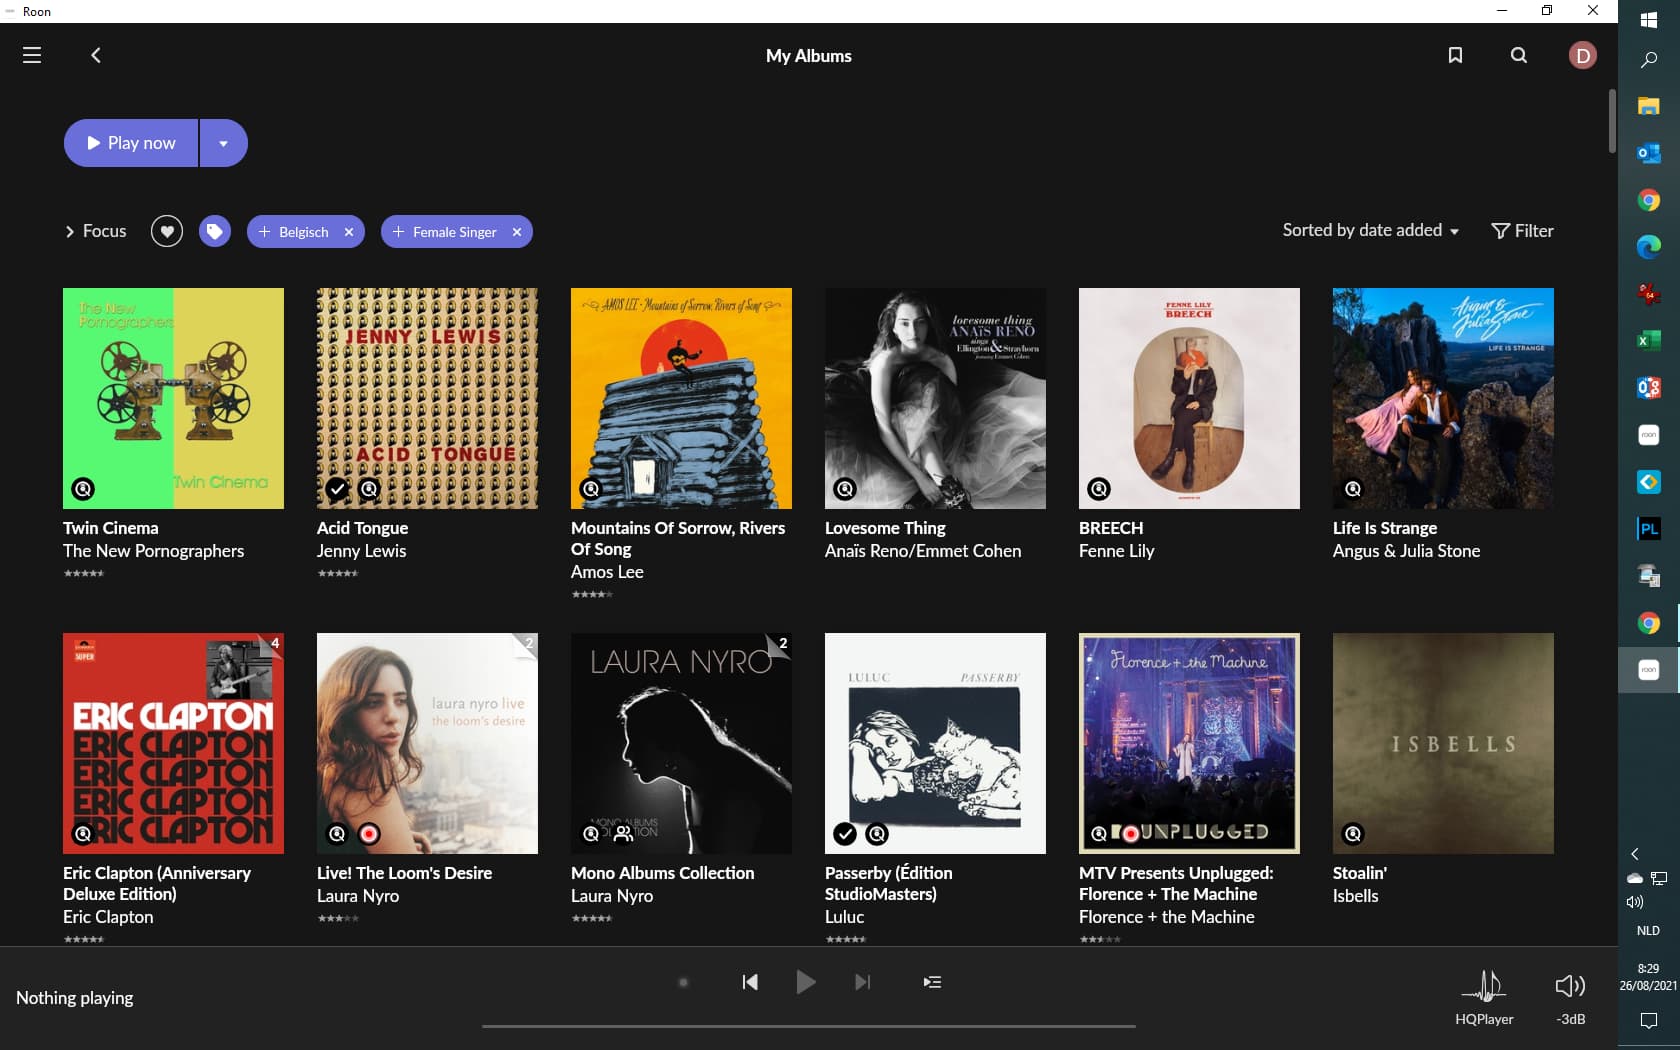Skip to the next track
The width and height of the screenshot is (1680, 1050).
click(862, 982)
